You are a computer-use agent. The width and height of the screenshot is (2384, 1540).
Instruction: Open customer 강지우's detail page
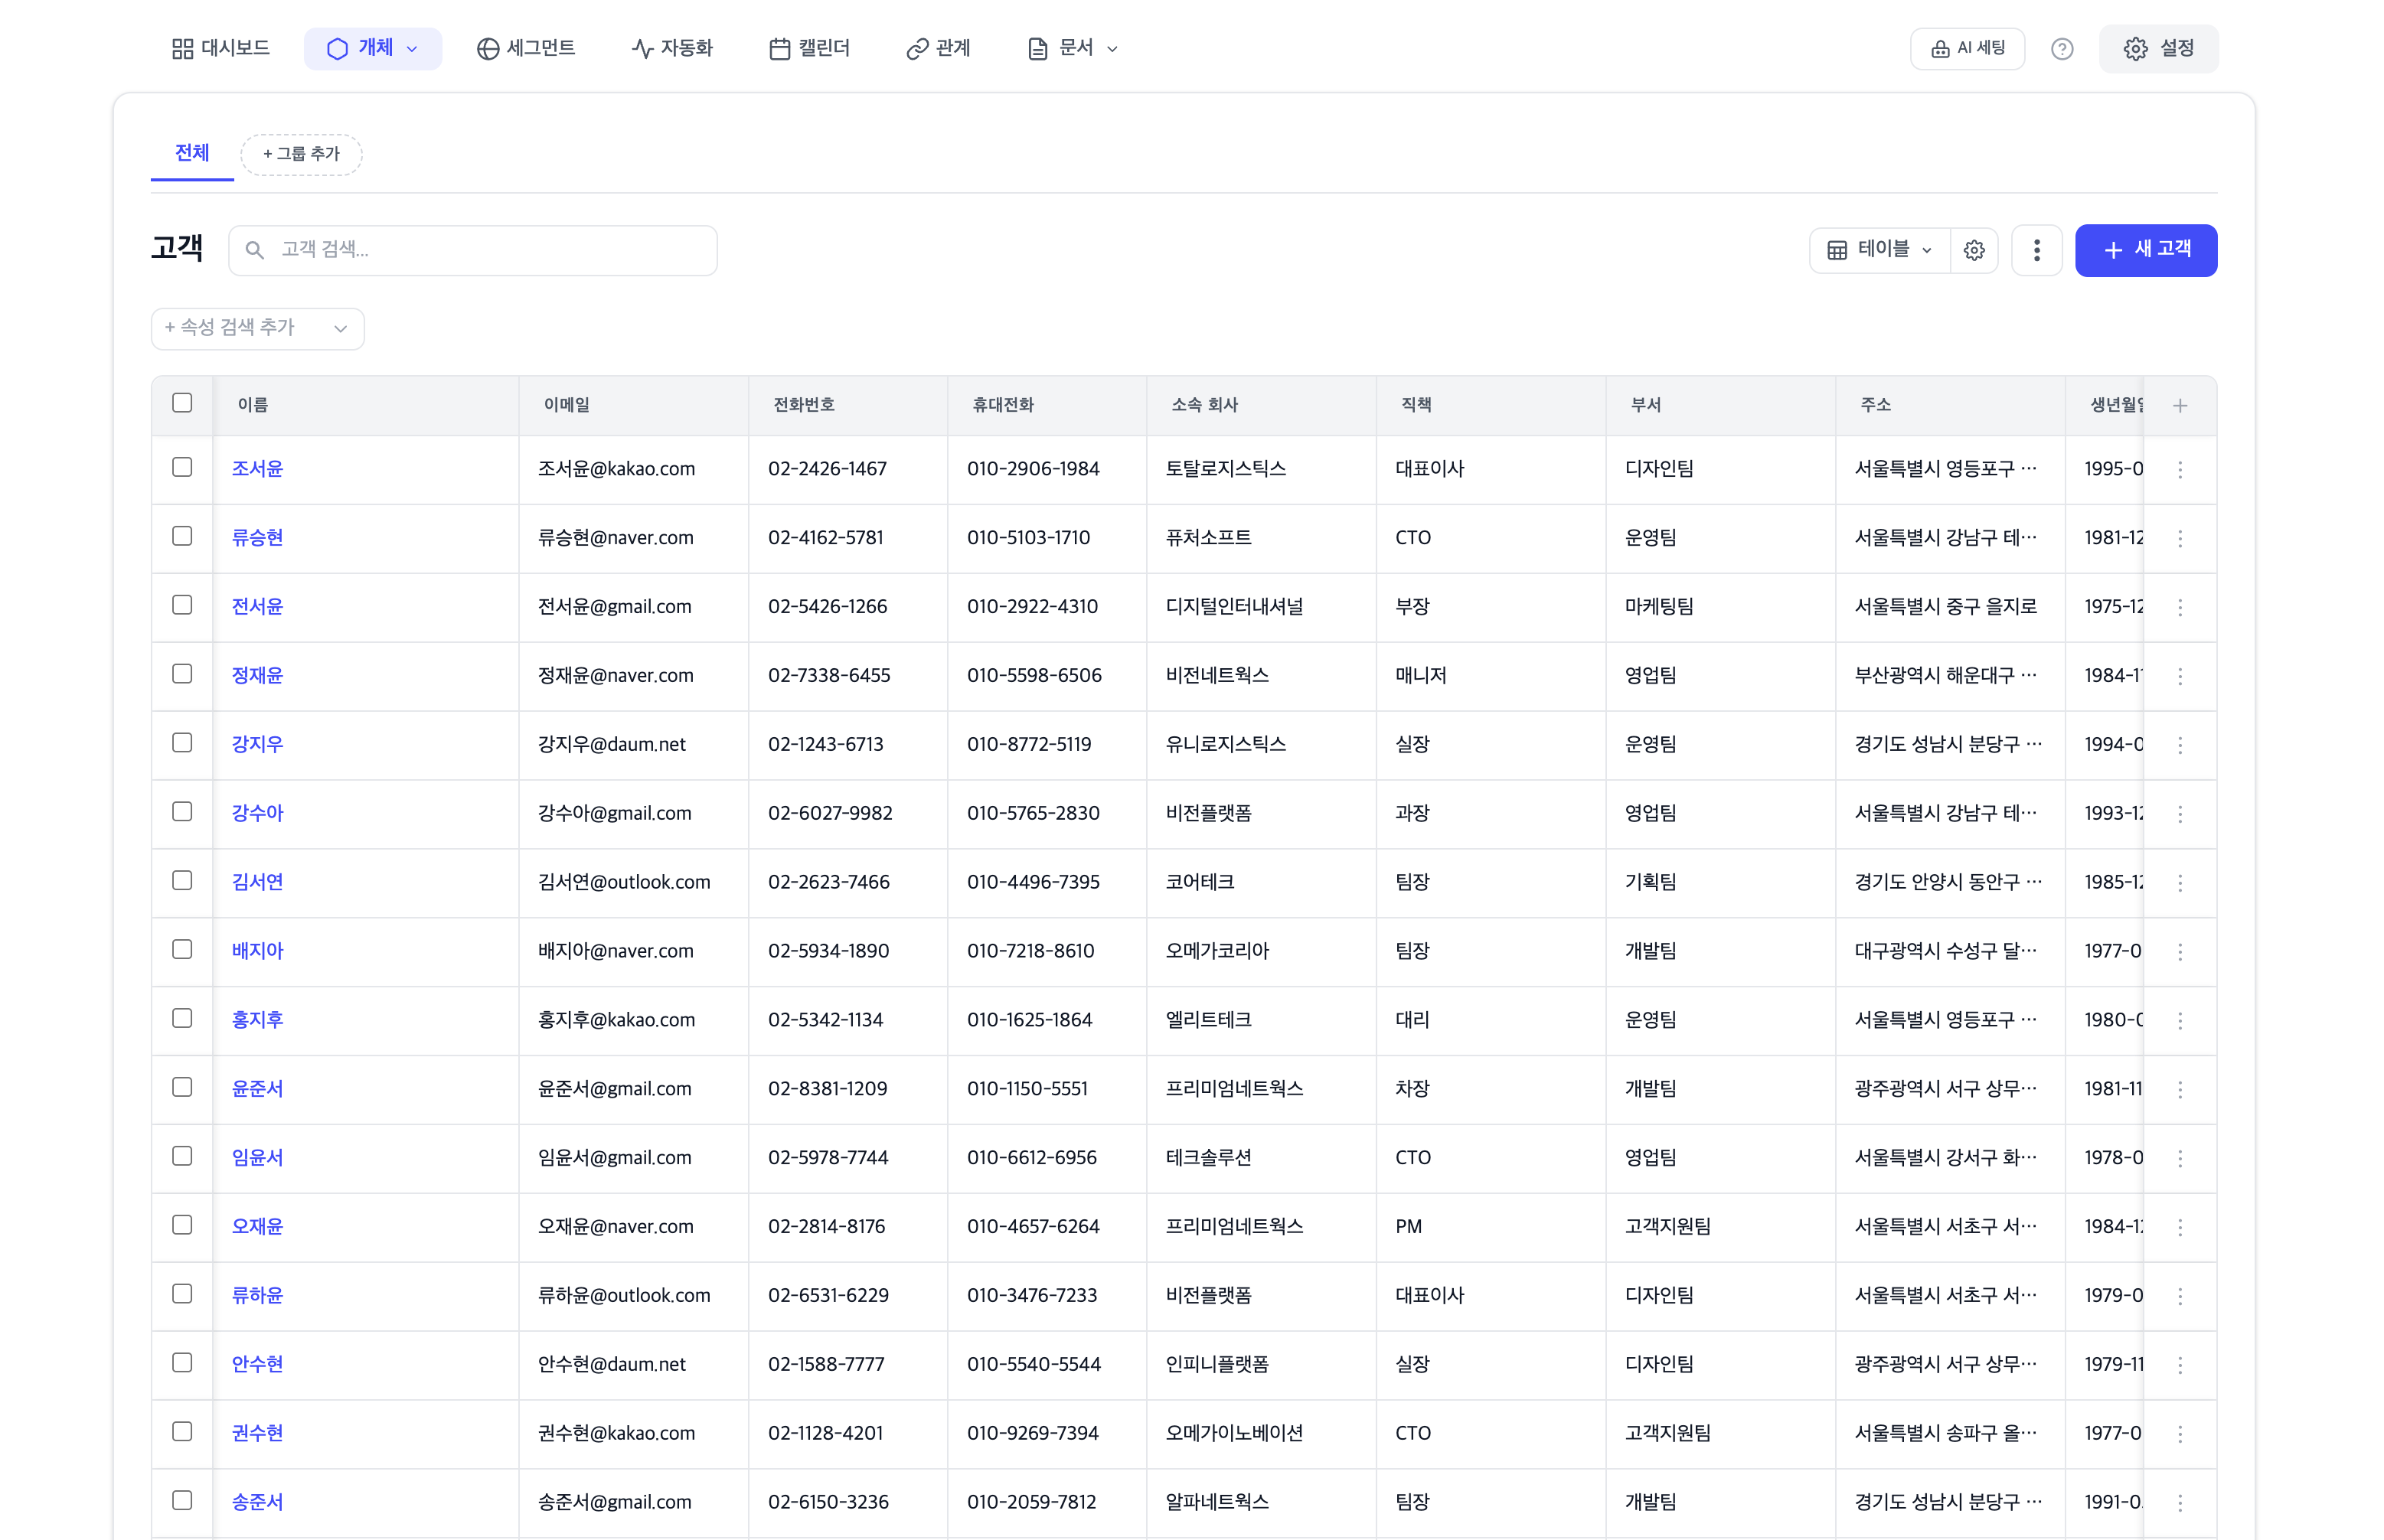257,743
